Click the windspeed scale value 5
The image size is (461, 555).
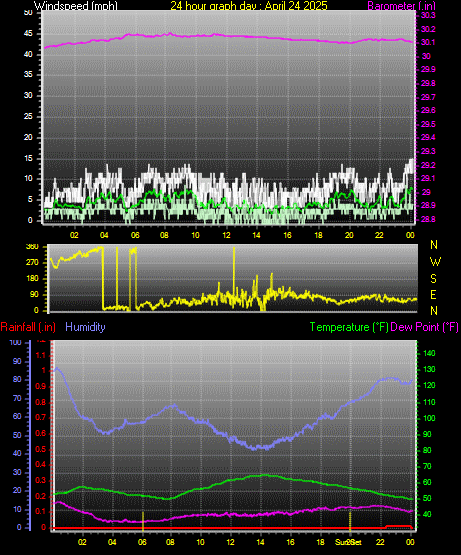pyautogui.click(x=30, y=200)
